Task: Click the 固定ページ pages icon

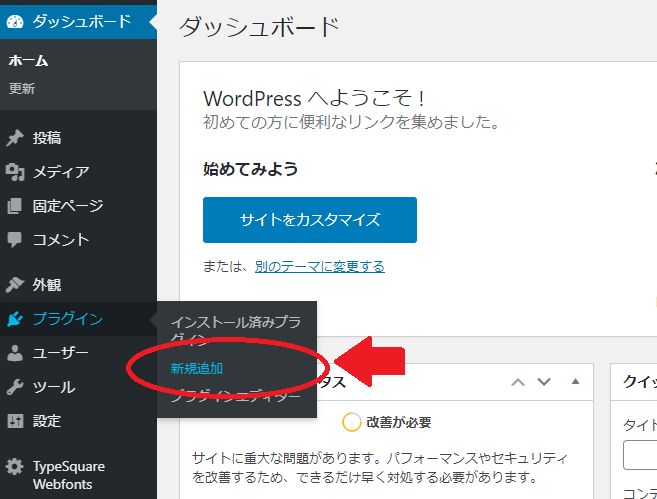Action: pyautogui.click(x=15, y=206)
